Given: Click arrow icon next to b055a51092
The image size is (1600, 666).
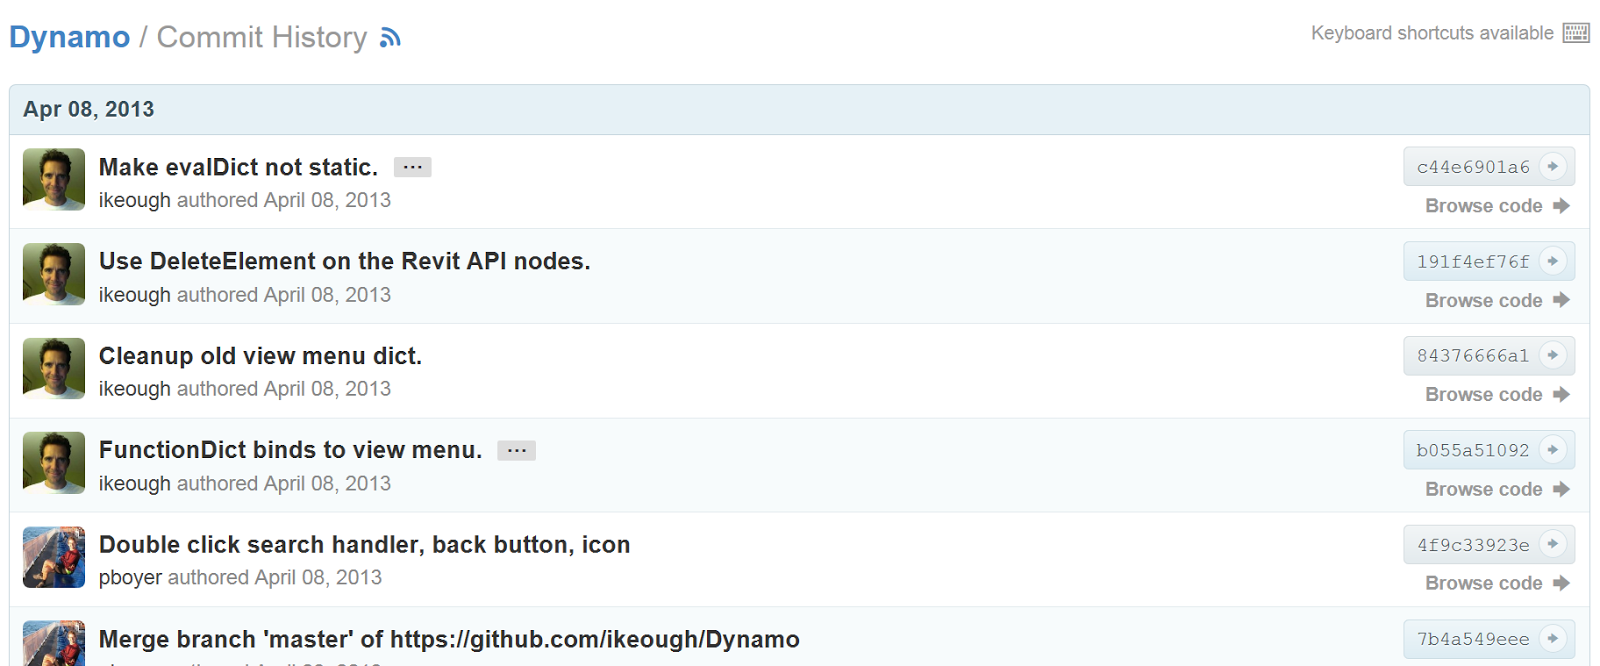Looking at the screenshot, I should tap(1553, 450).
